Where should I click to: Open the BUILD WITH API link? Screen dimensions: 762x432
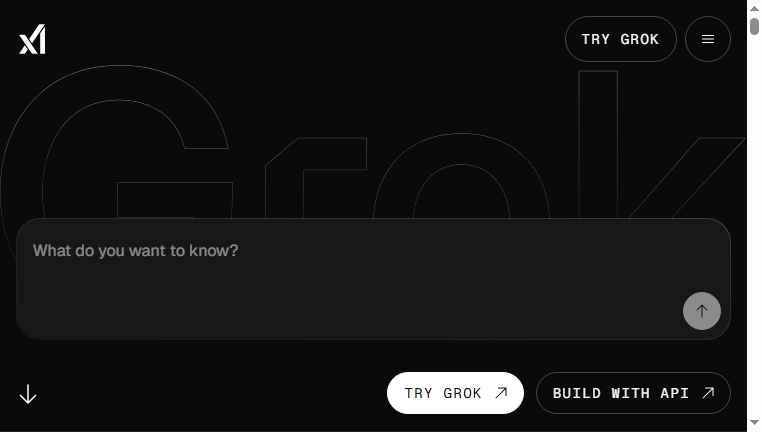click(633, 393)
